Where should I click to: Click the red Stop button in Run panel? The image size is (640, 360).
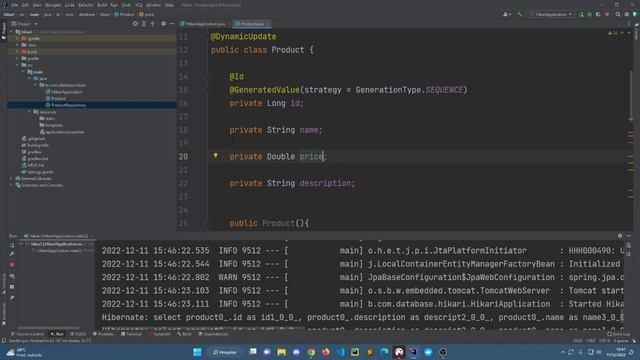pyautogui.click(x=12, y=264)
